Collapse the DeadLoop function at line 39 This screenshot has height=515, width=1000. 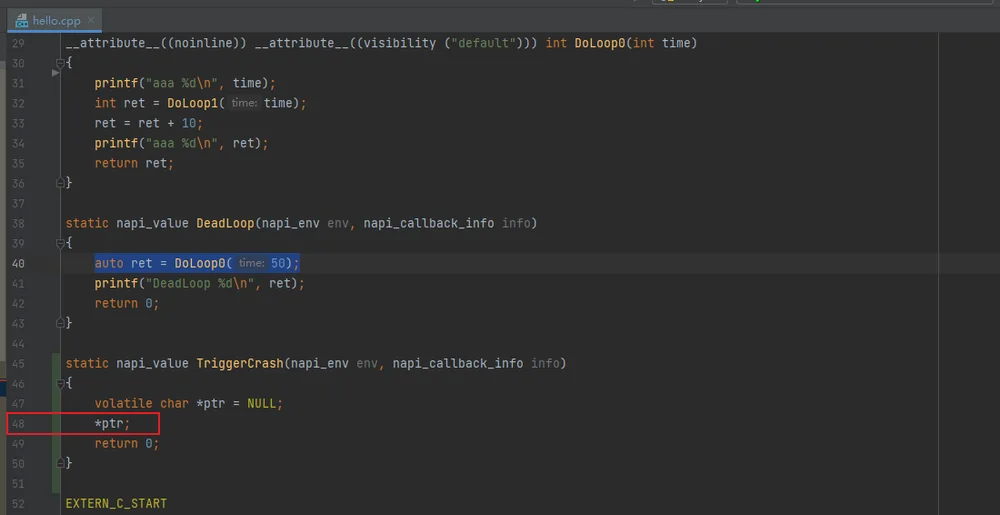click(x=60, y=243)
